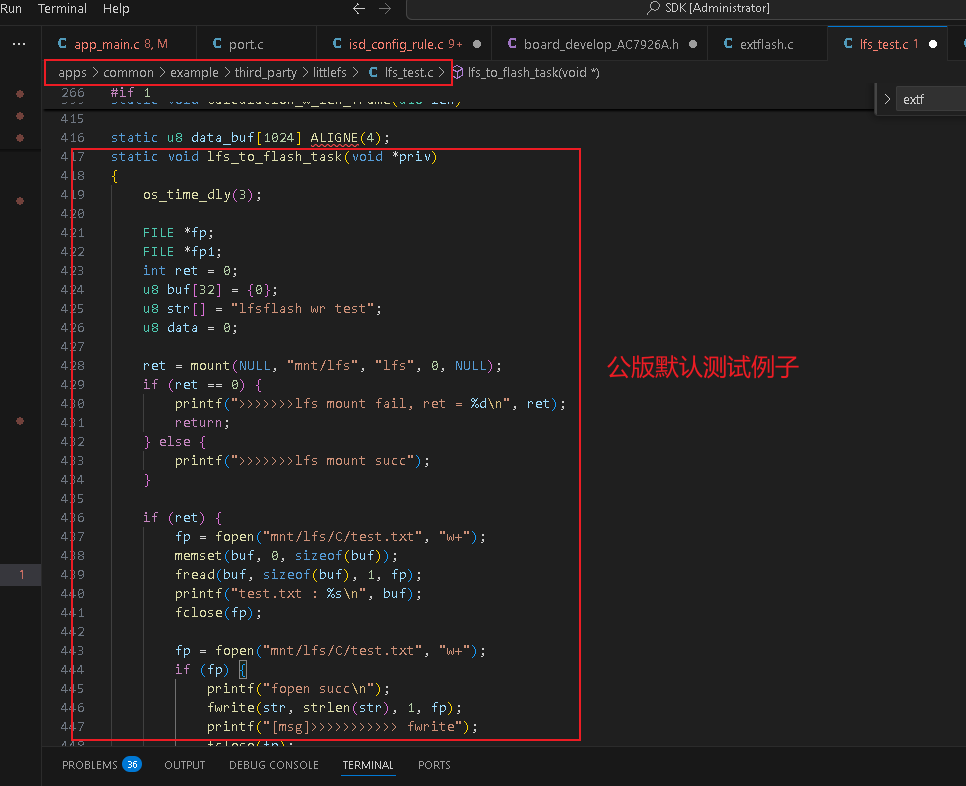
Task: Click the 'u8 str[] = "lfsflash wr test";' line
Action: click(262, 309)
